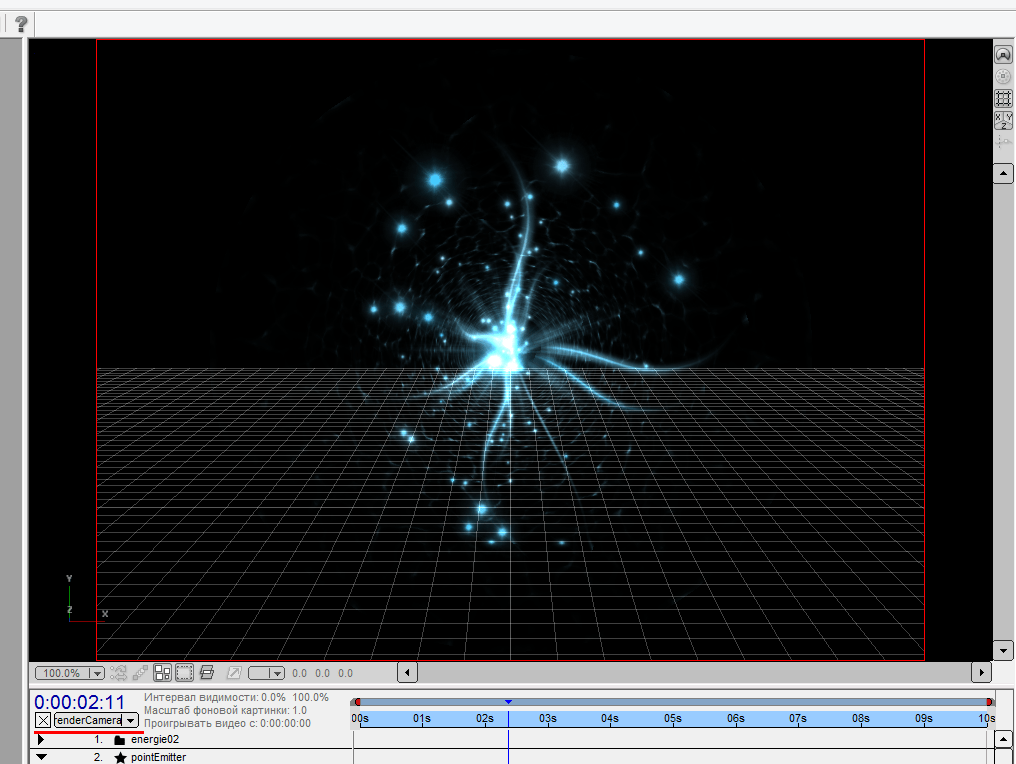Click the renderCamera name field
Viewport: 1016px width, 764px height.
88,721
